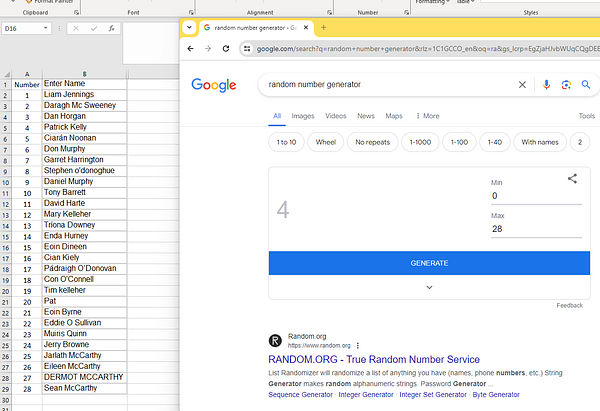Start voice search with the microphone icon

[x=546, y=85]
